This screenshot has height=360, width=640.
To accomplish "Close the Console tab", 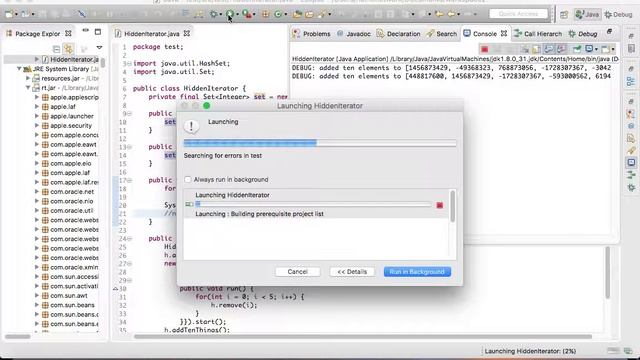I will click(504, 33).
